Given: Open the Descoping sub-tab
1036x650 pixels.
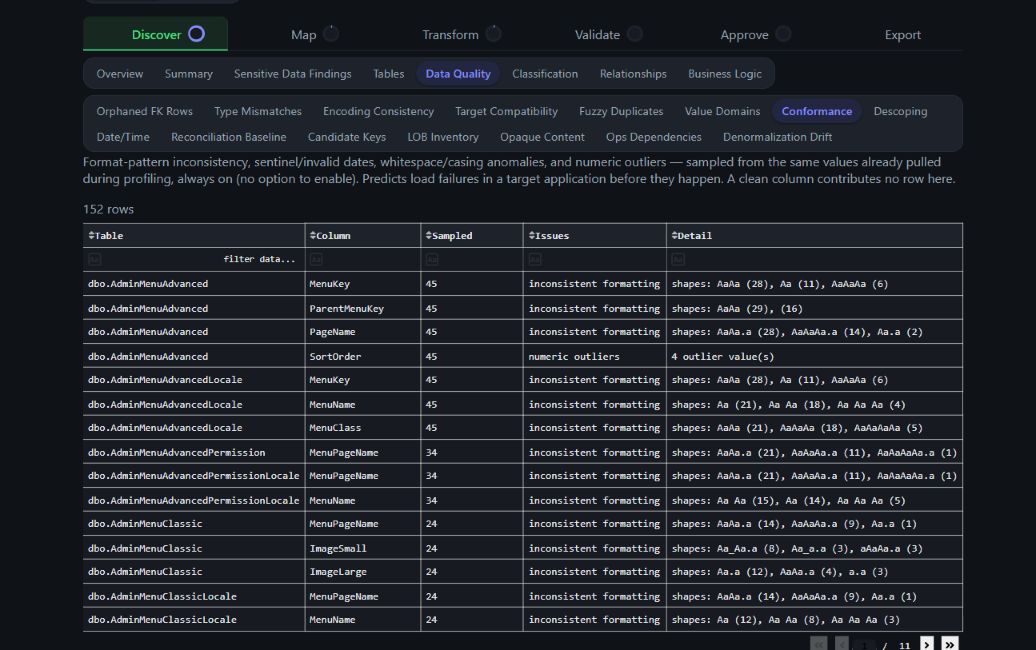Looking at the screenshot, I should tap(901, 112).
